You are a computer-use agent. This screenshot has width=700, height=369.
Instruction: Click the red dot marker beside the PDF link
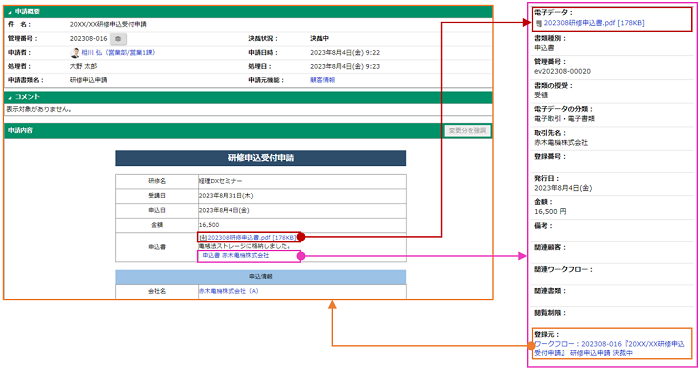(301, 237)
